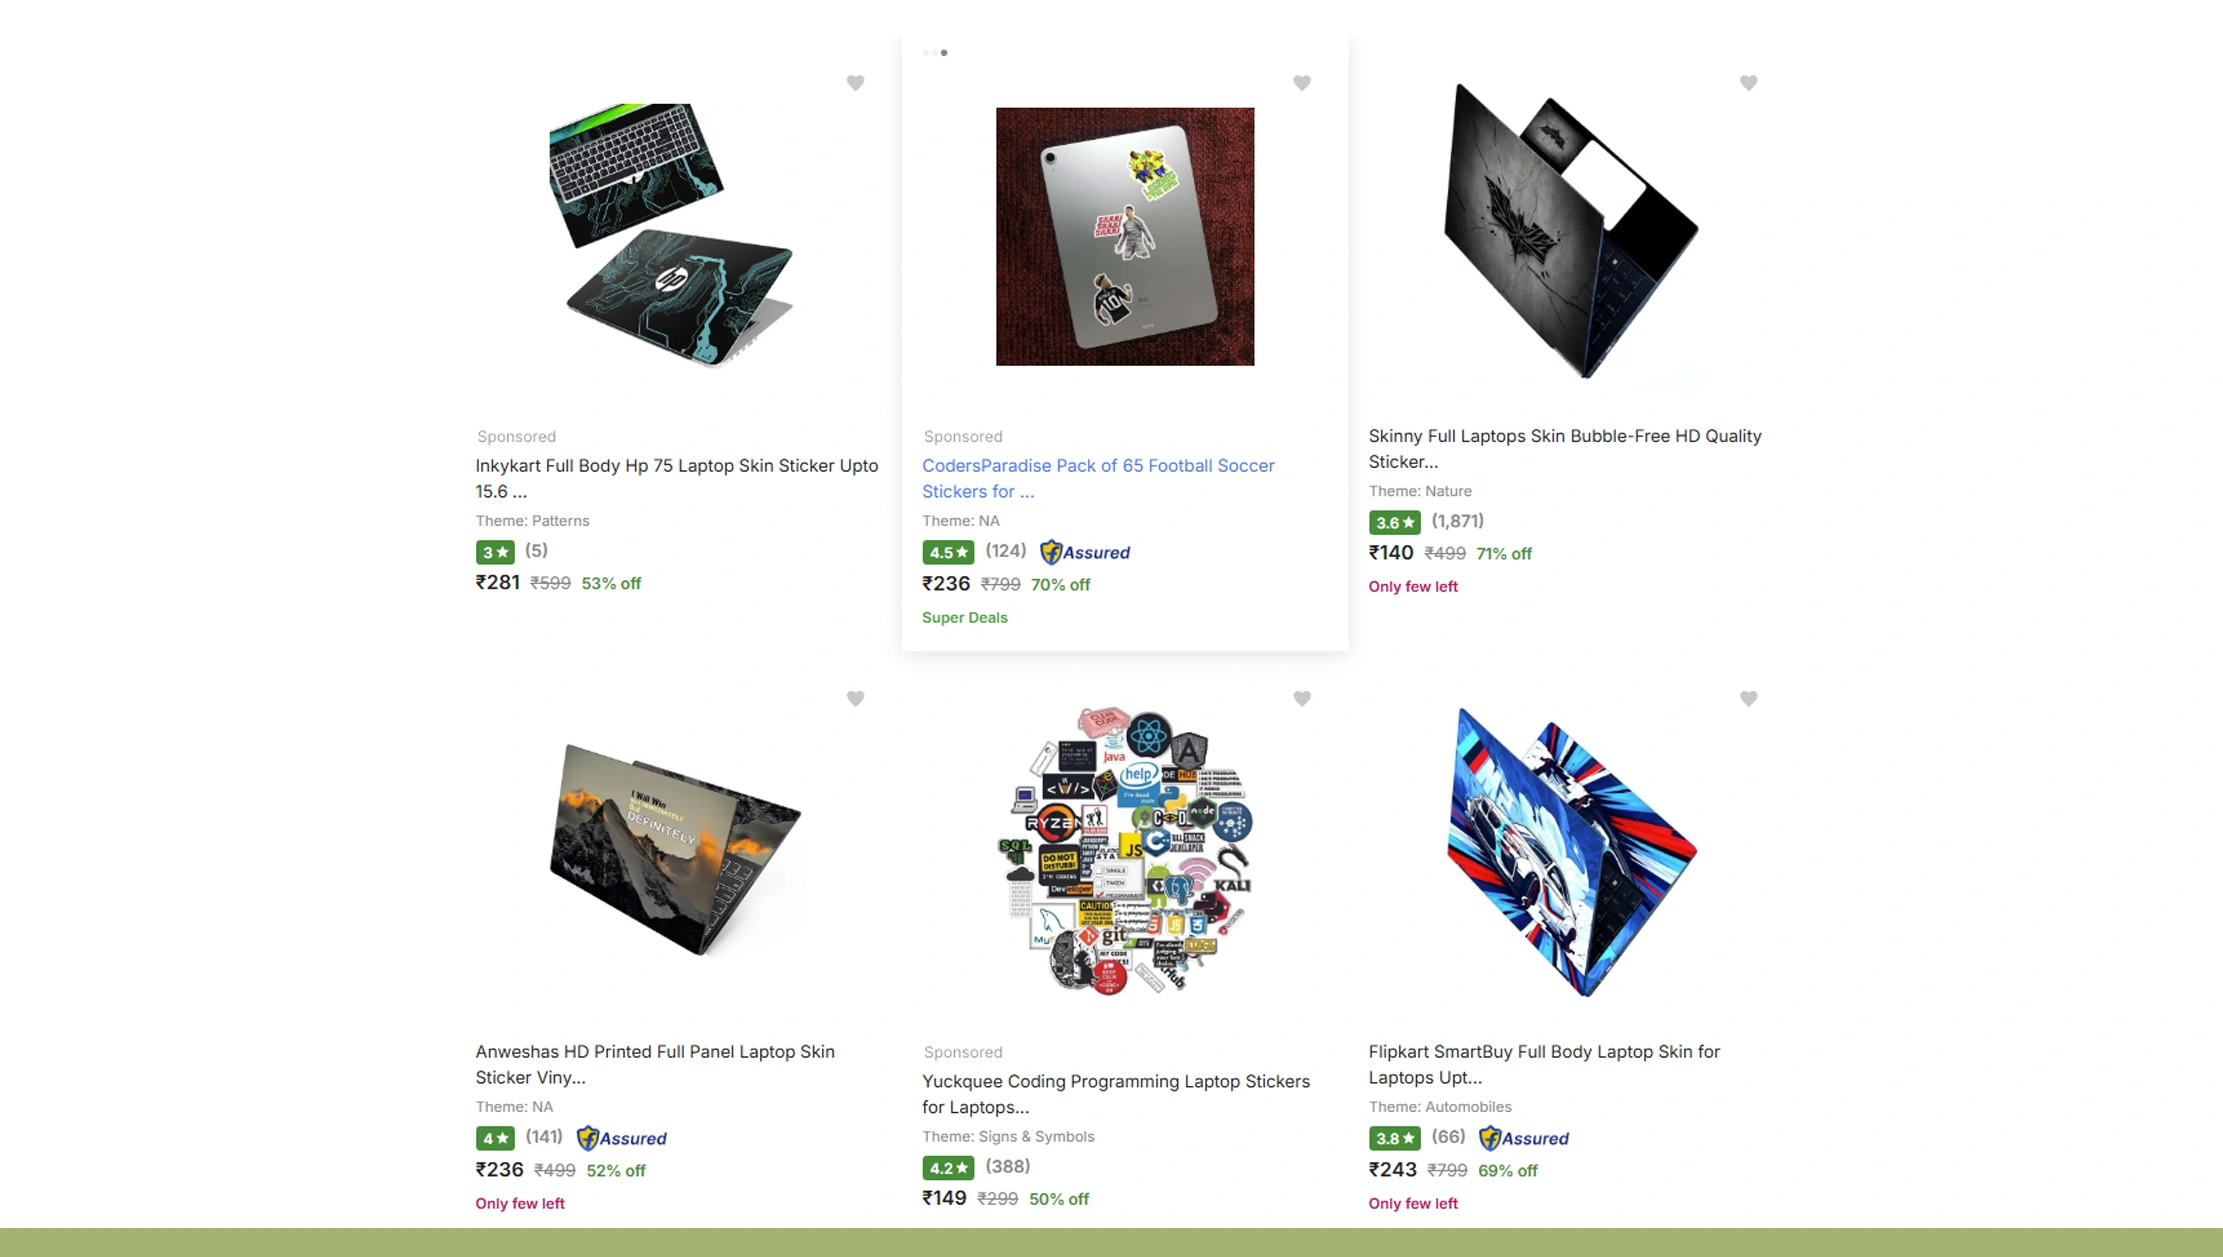The image size is (2223, 1257).
Task: Favorite the Anweshas mountain laptop skin
Action: 855,698
